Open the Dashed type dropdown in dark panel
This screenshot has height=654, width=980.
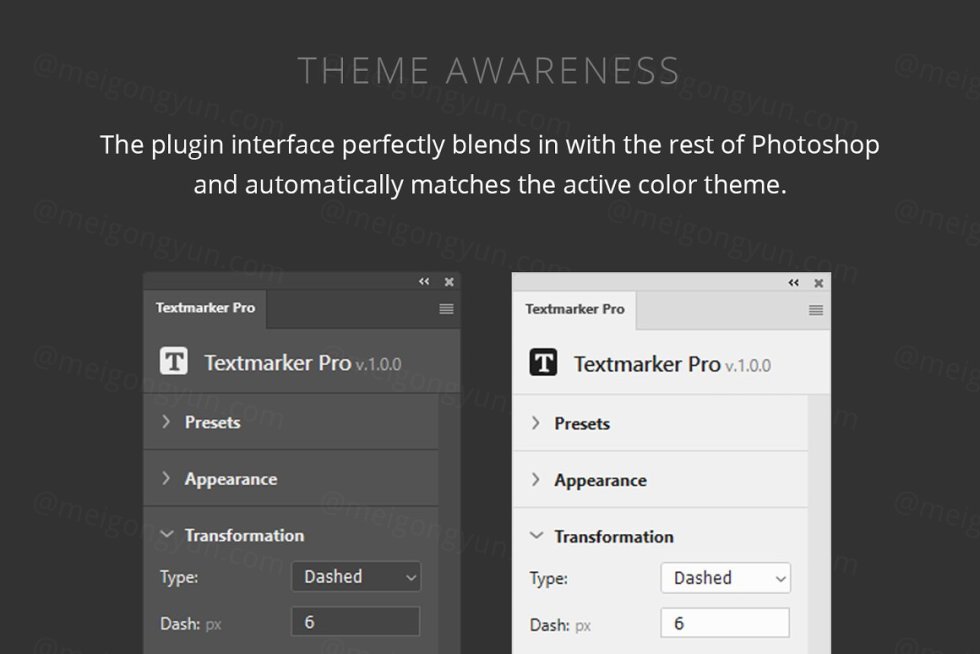coord(356,577)
